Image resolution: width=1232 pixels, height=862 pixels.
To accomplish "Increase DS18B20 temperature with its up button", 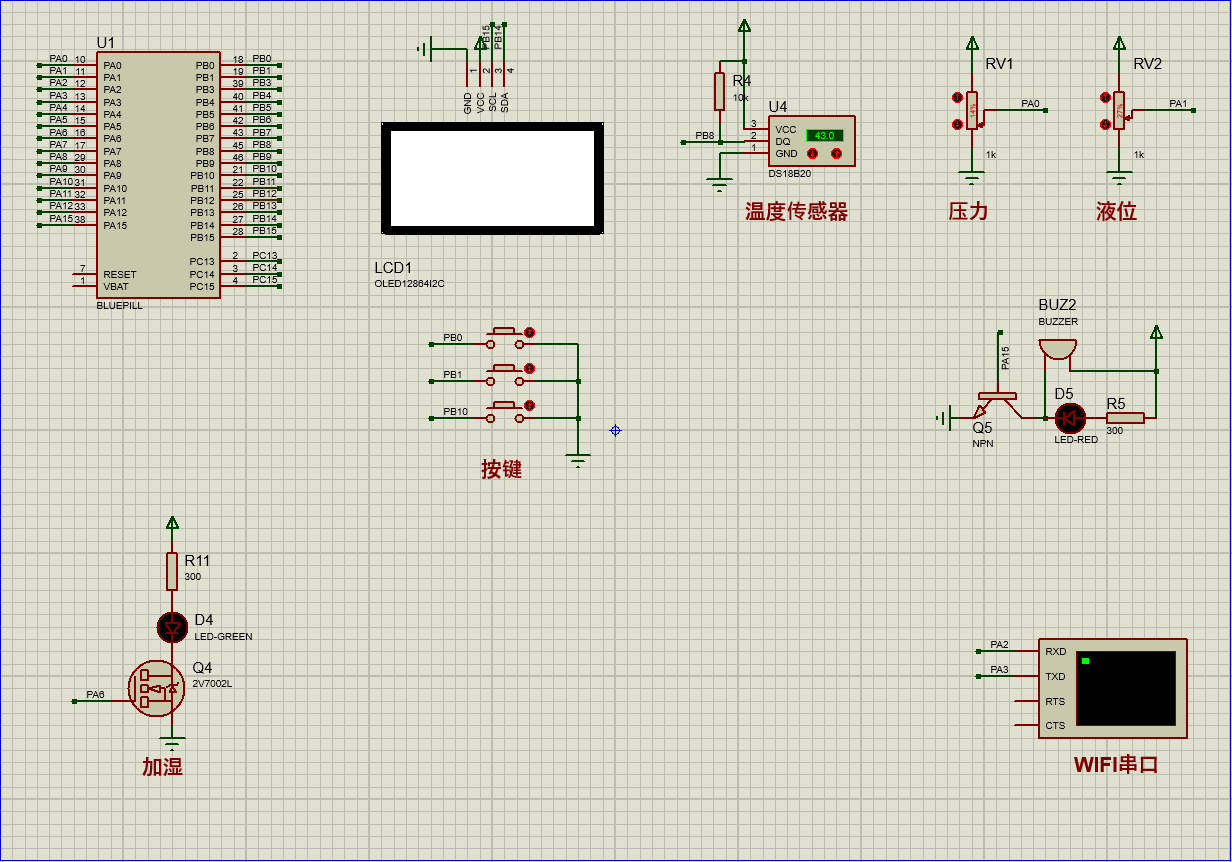I will [x=837, y=154].
